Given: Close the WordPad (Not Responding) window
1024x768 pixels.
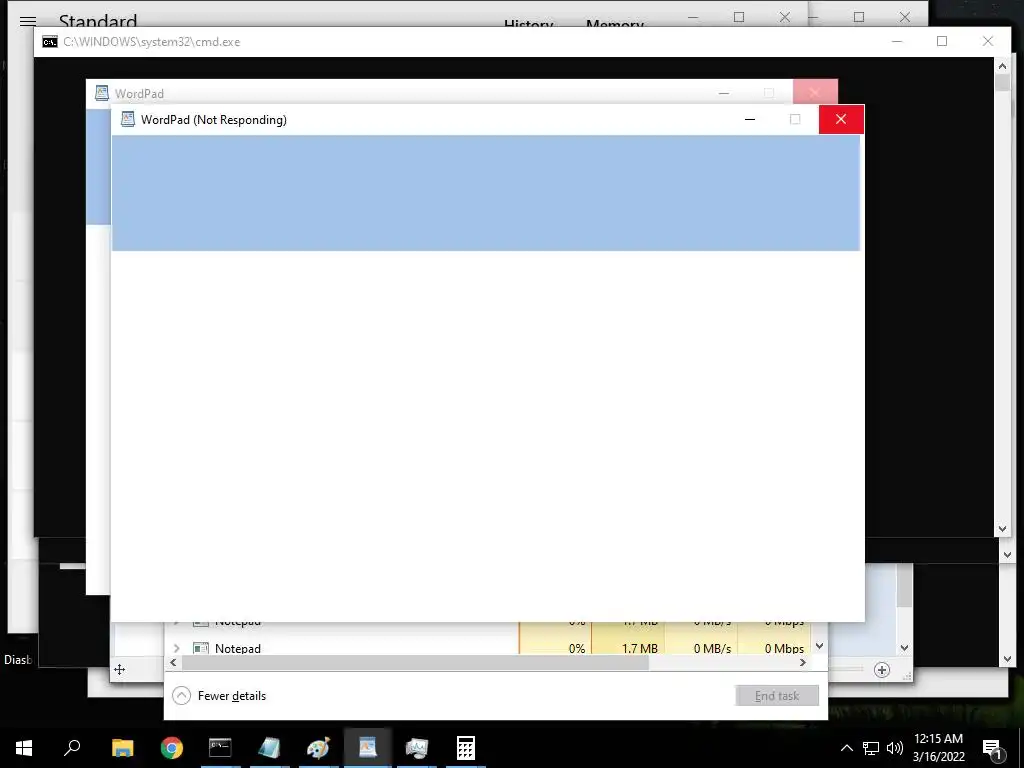Looking at the screenshot, I should (841, 119).
